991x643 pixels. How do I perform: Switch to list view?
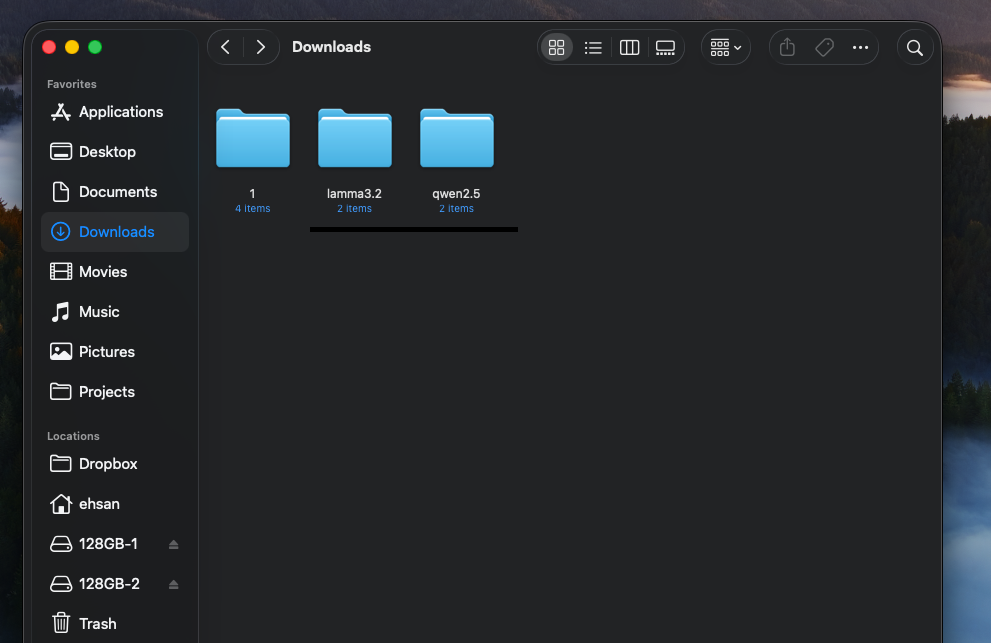[x=593, y=47]
